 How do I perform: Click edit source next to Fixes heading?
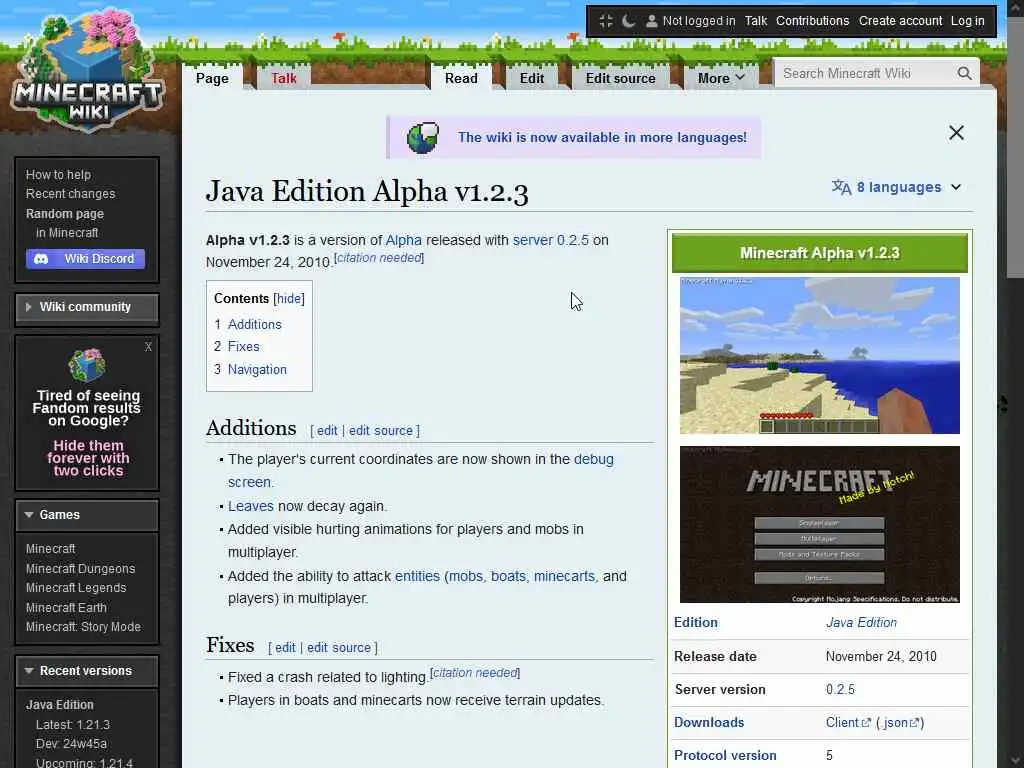click(x=339, y=648)
